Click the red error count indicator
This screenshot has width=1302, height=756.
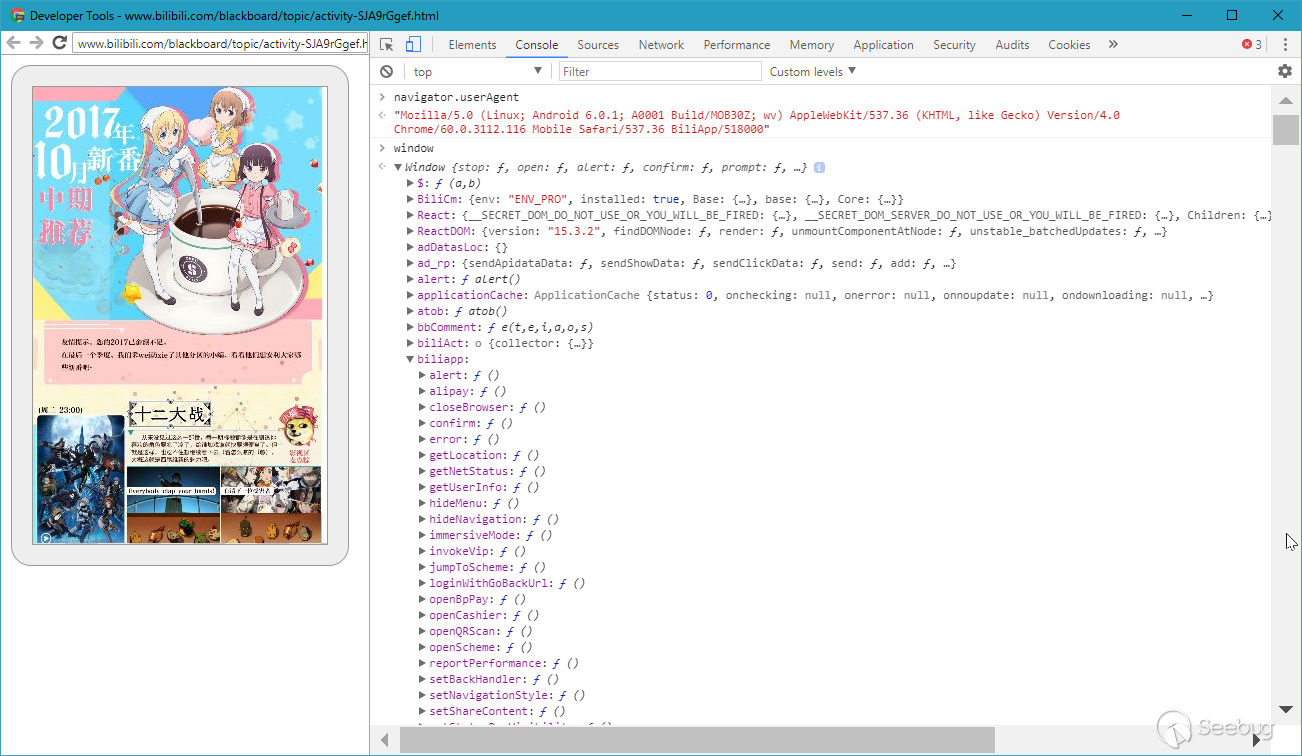click(1251, 45)
